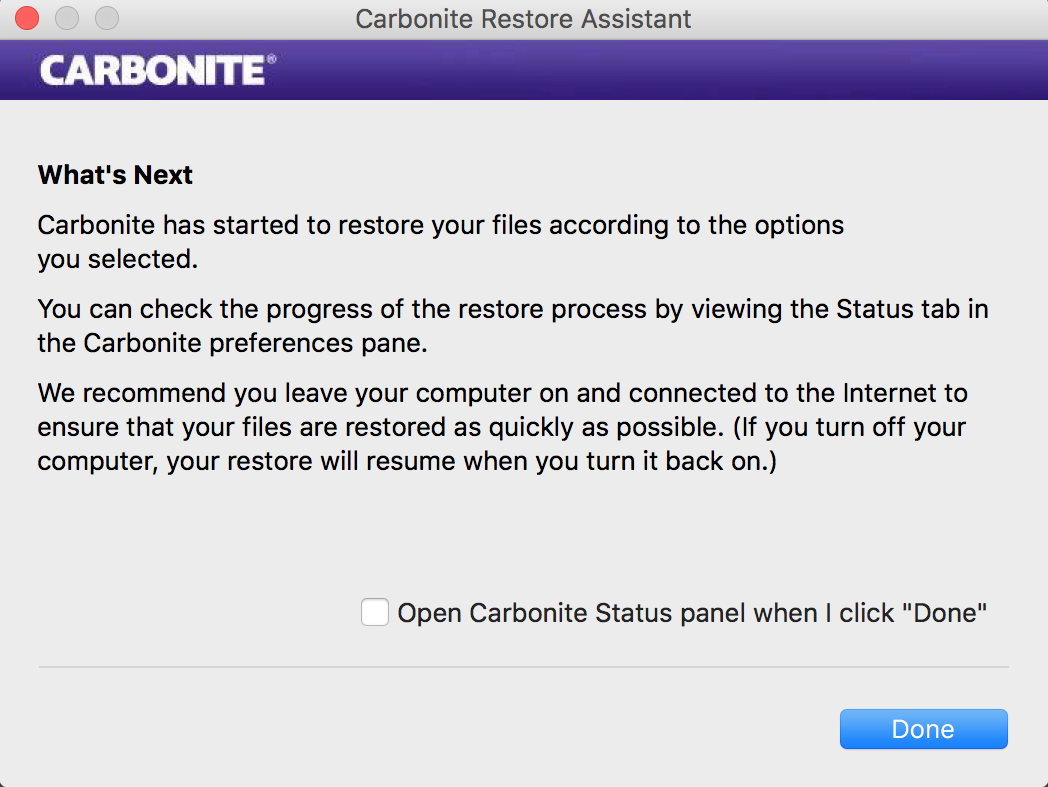Click the "What's Next" heading
1048x787 pixels.
(x=115, y=175)
